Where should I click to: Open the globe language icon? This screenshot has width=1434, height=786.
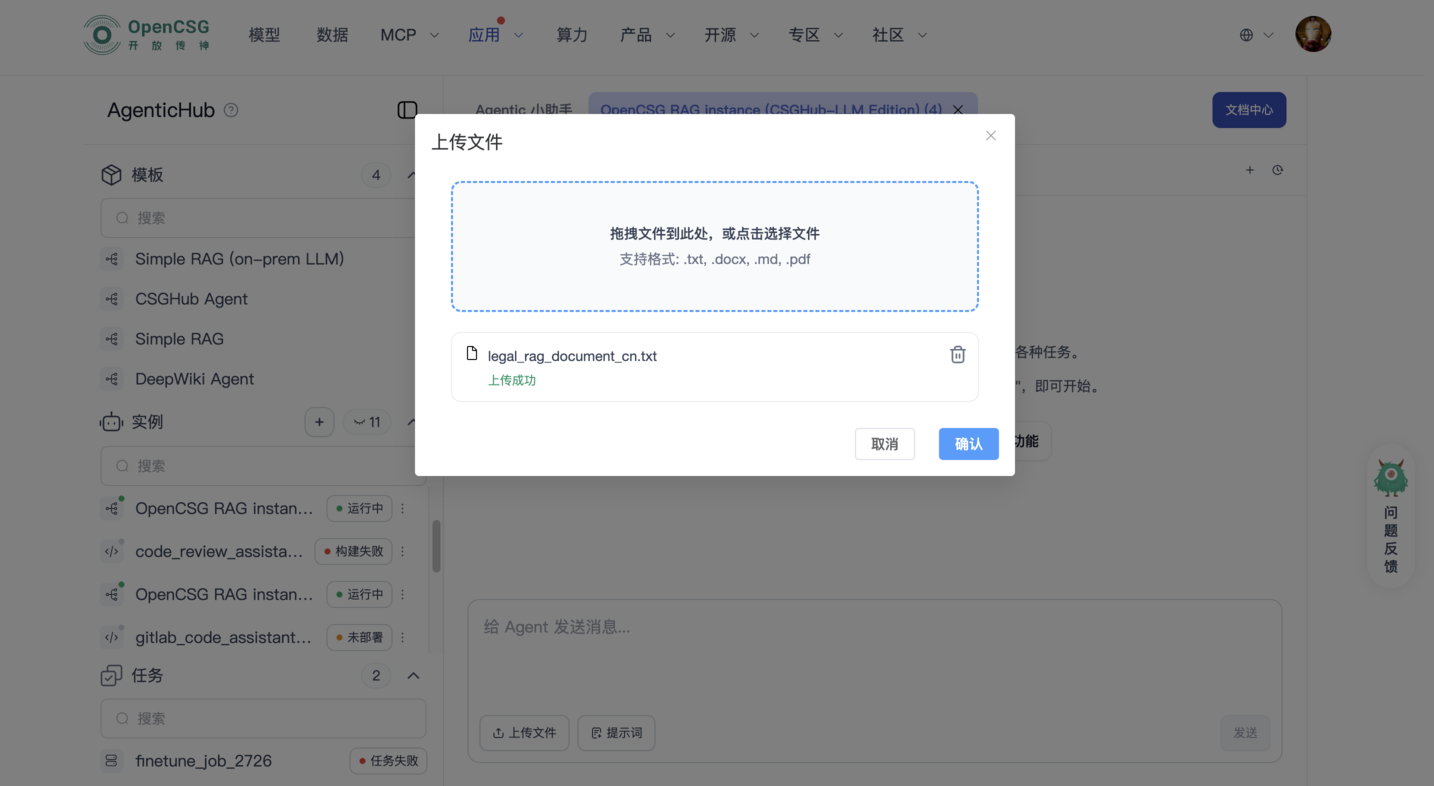(x=1247, y=33)
